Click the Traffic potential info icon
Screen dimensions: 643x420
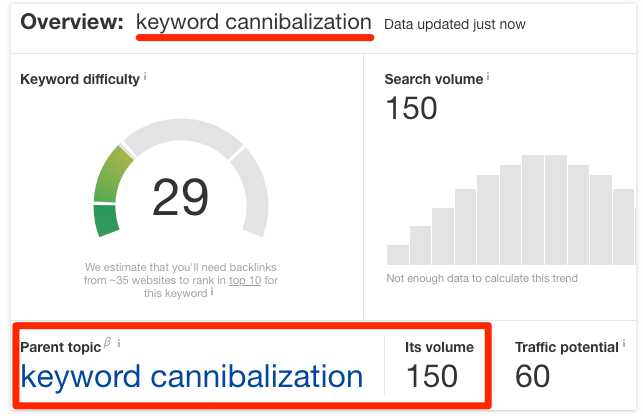[x=625, y=344]
